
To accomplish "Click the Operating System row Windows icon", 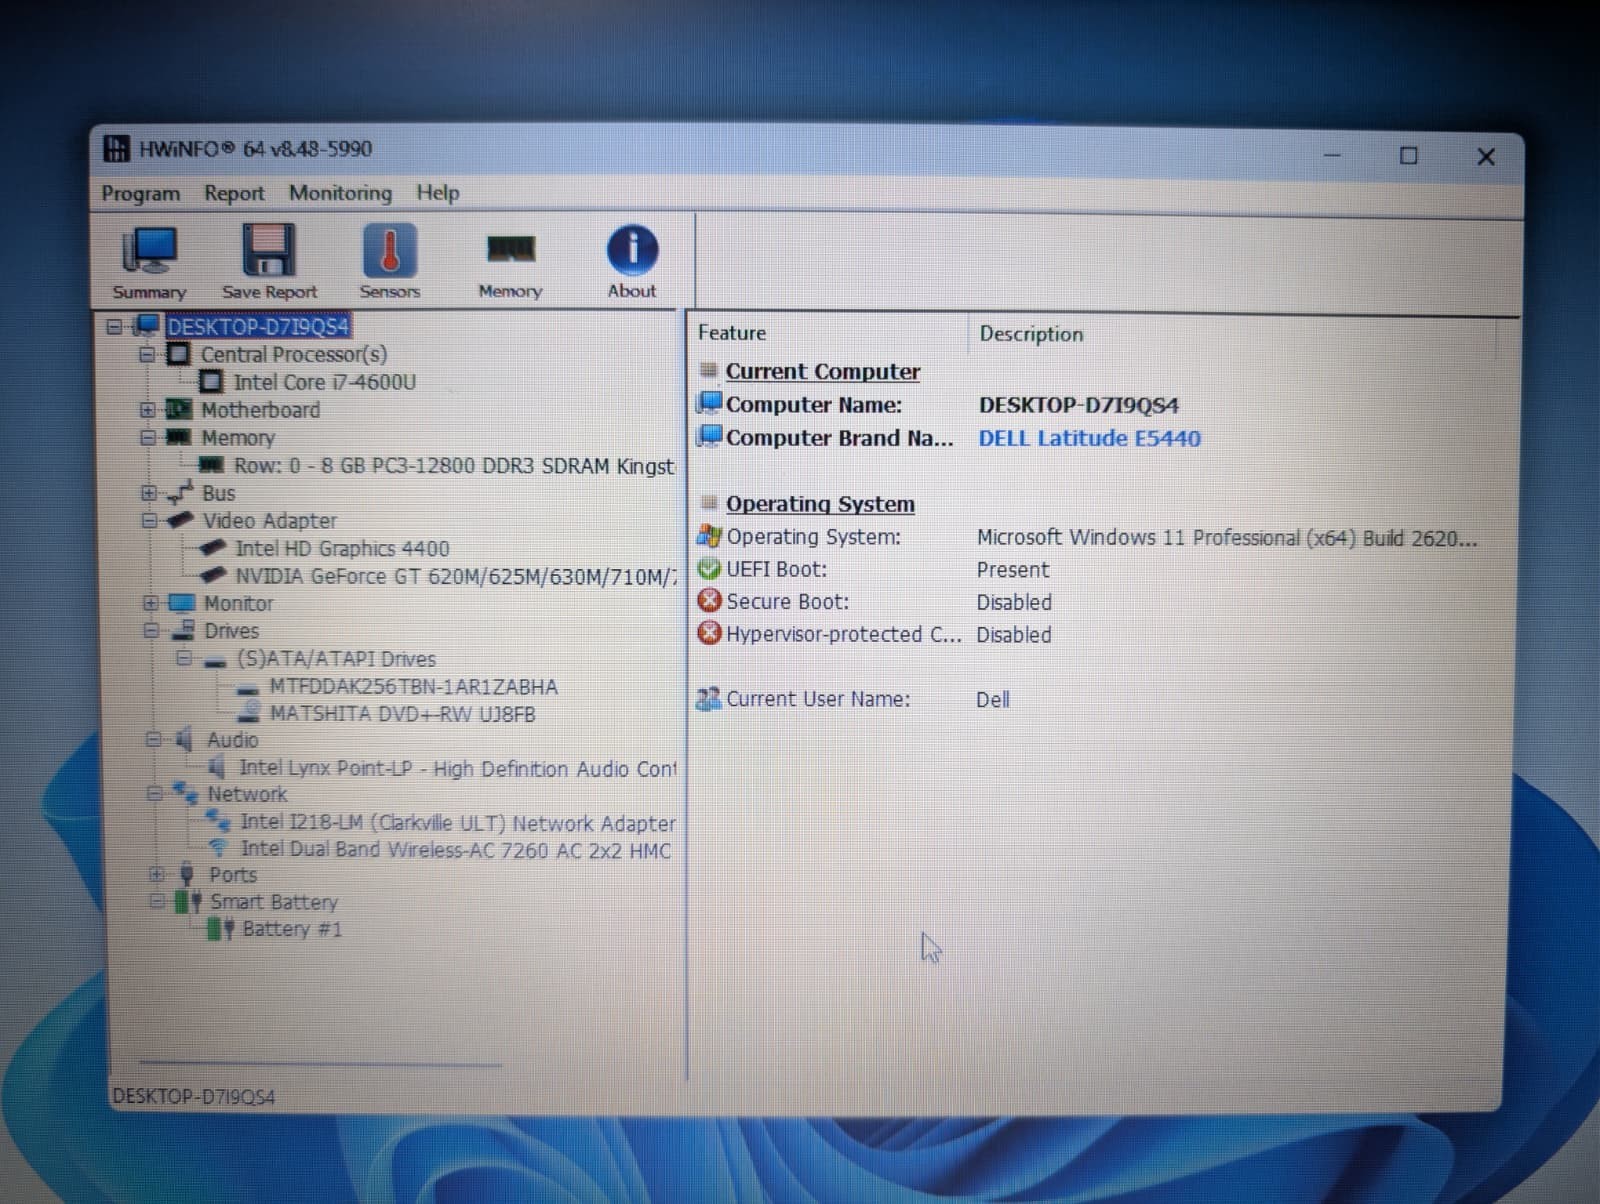I will pos(709,536).
